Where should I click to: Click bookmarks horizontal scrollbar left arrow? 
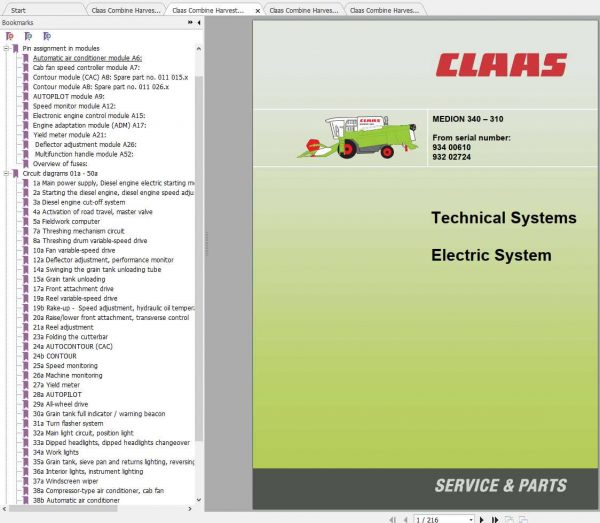pos(4,508)
